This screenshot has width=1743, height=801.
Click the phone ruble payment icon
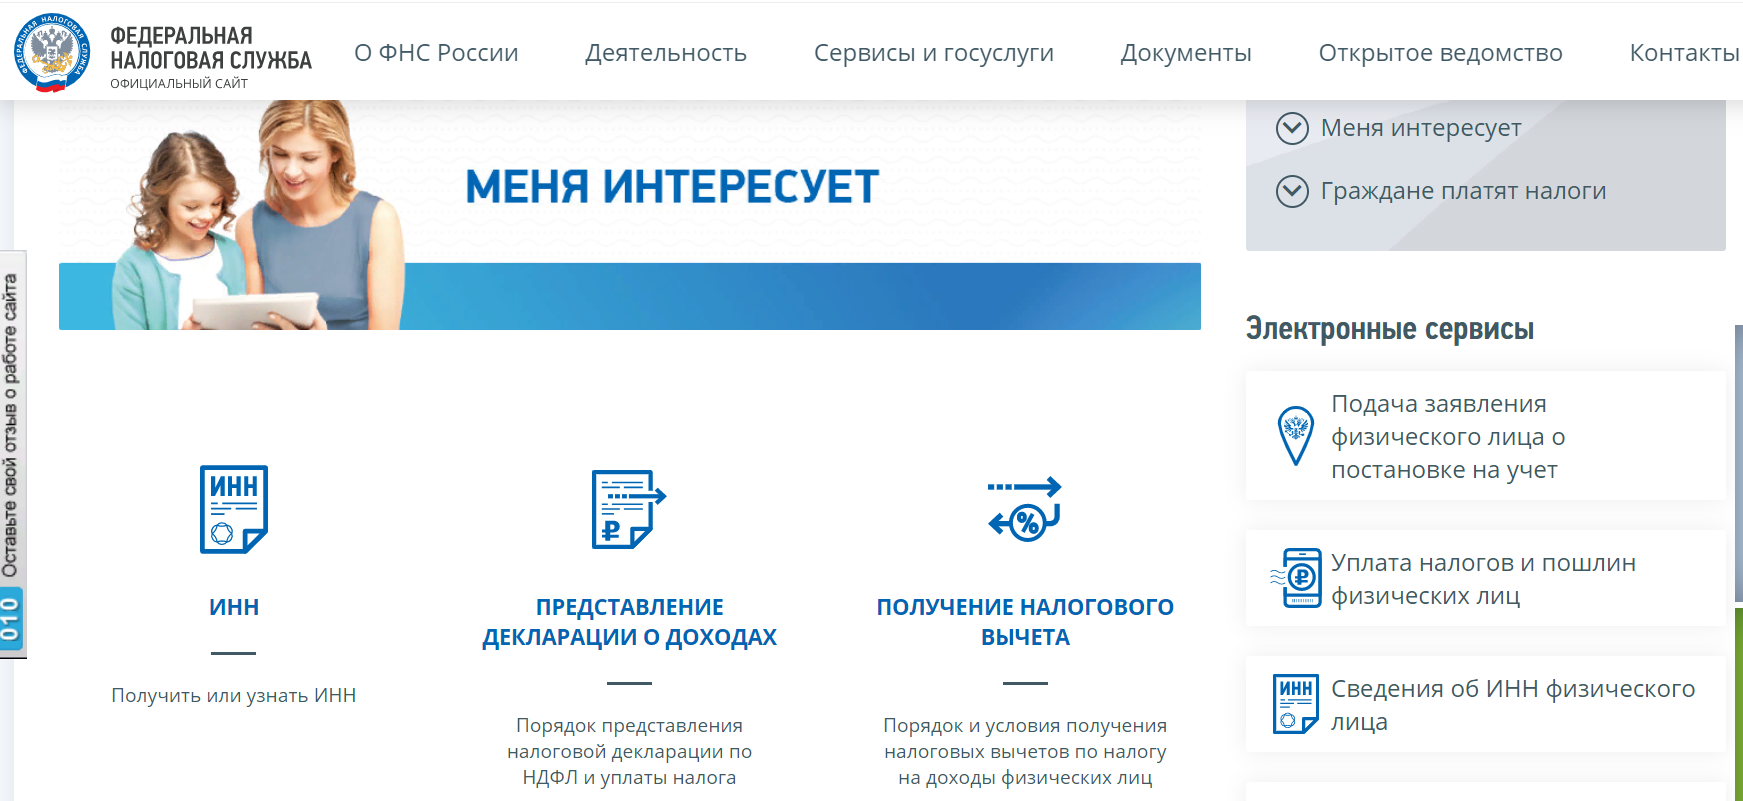(x=1296, y=577)
